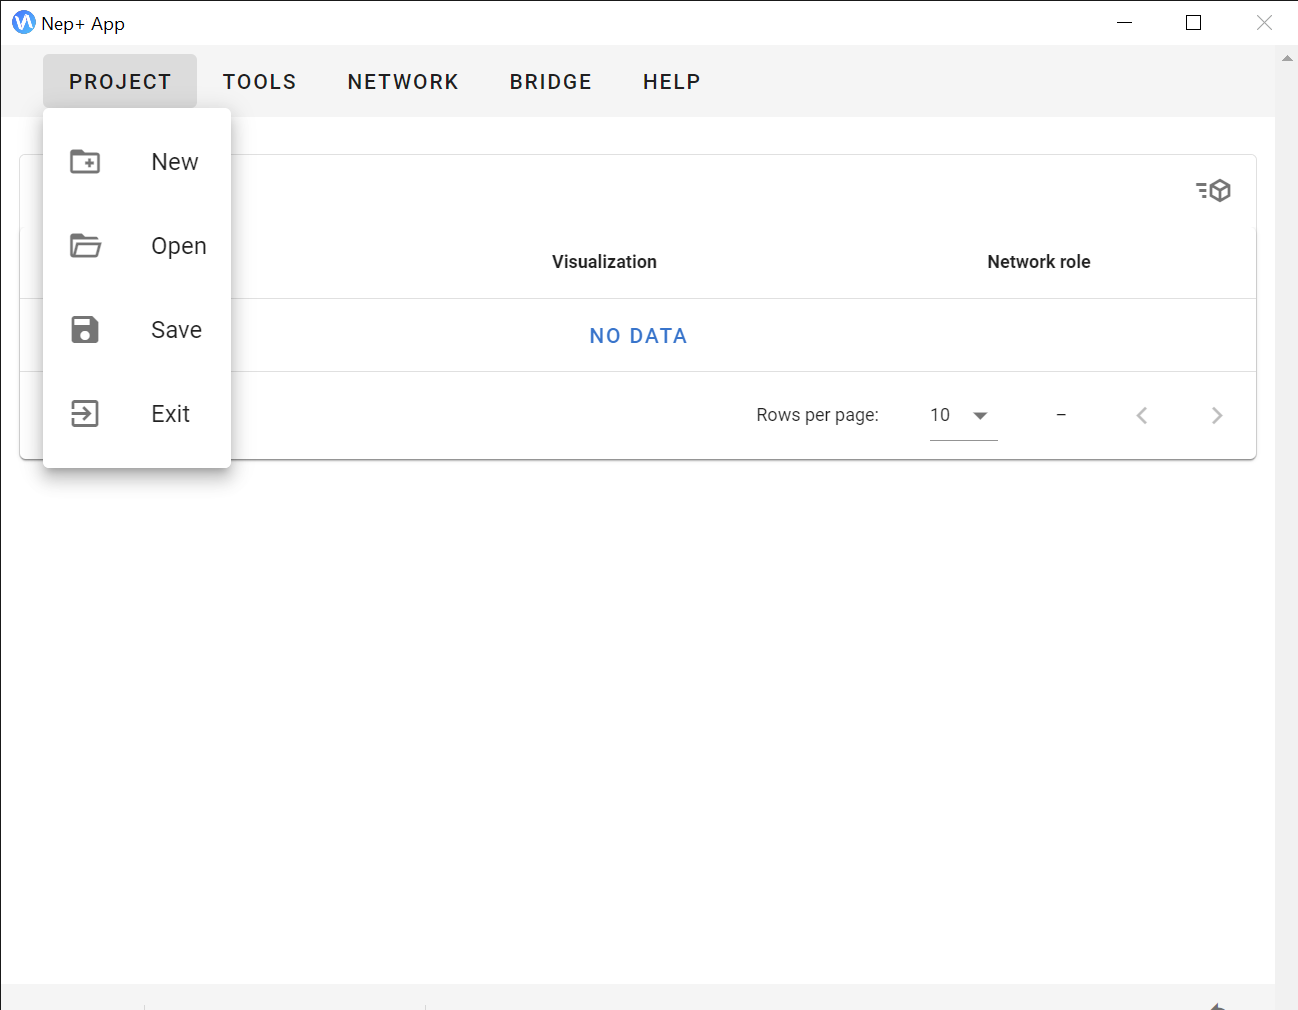Select the rows per page value 10
The height and width of the screenshot is (1010, 1298).
click(x=940, y=415)
